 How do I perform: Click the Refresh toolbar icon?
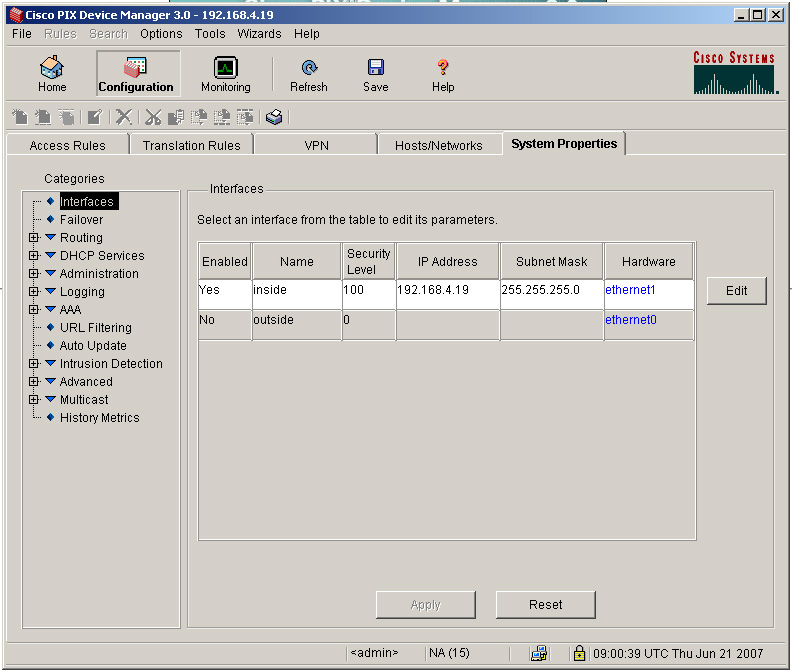(x=309, y=74)
